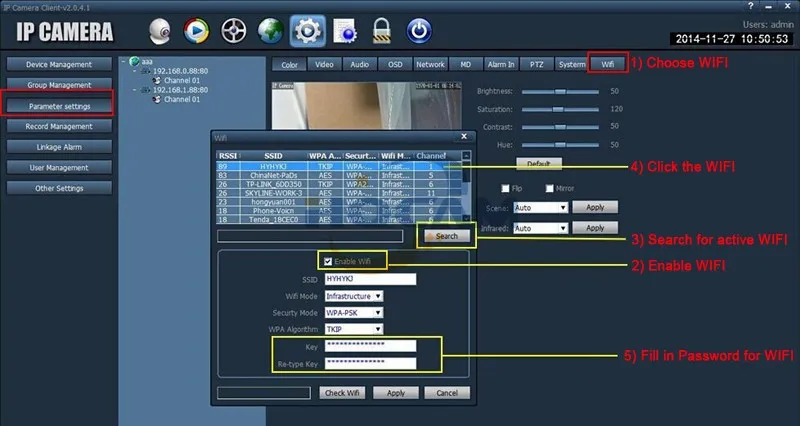
Task: Adjust the Contrast slider
Action: (560, 127)
